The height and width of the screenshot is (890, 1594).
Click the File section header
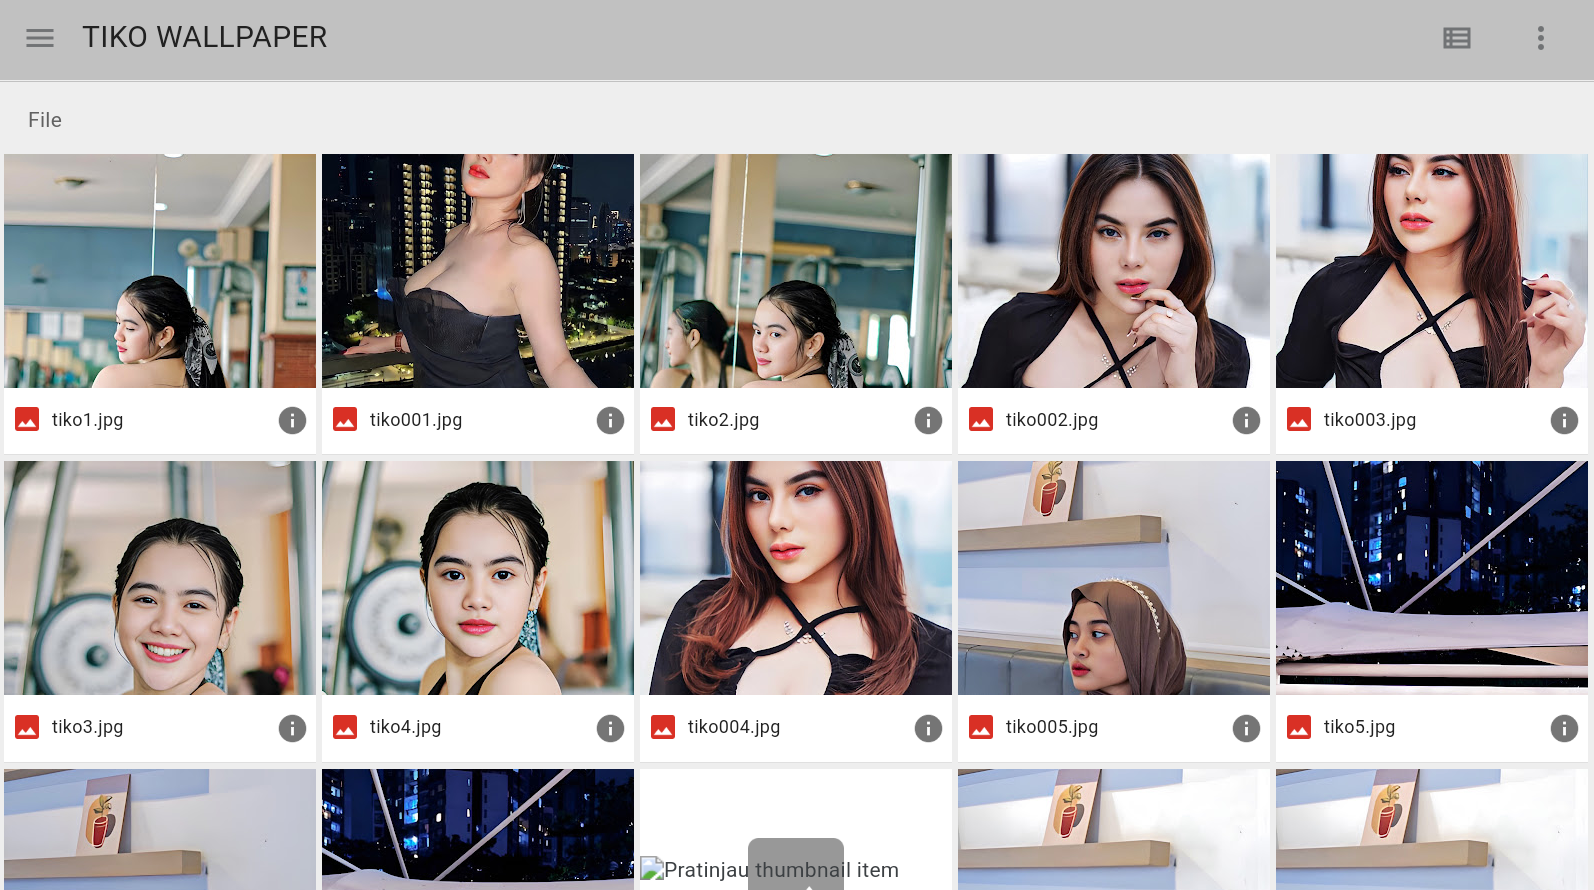tap(45, 120)
